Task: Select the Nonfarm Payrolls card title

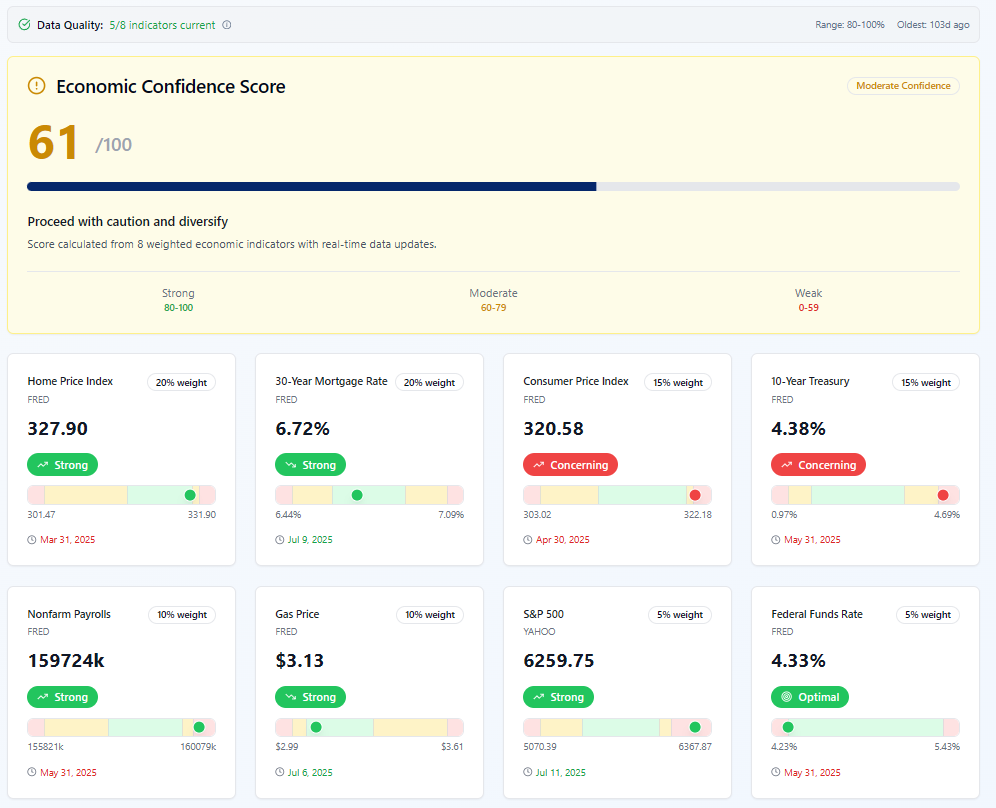Action: coord(69,614)
